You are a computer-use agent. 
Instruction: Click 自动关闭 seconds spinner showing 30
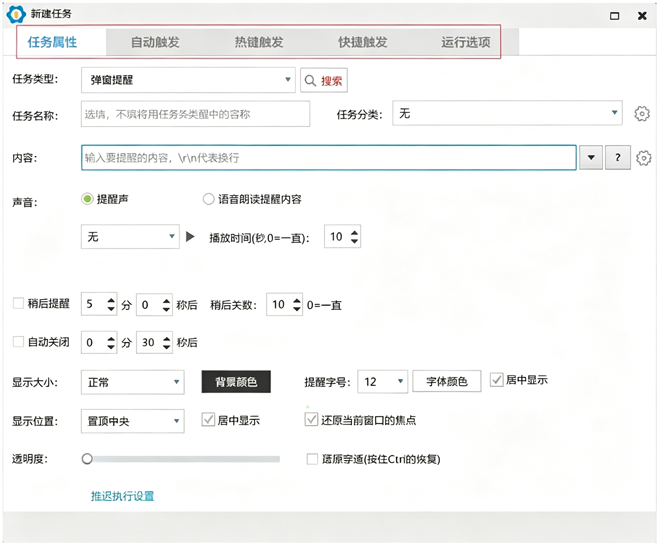tap(154, 343)
